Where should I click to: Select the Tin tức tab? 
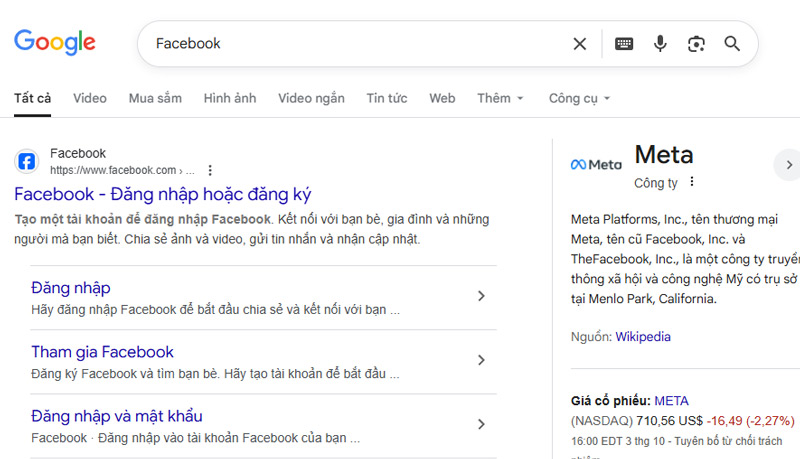[386, 98]
